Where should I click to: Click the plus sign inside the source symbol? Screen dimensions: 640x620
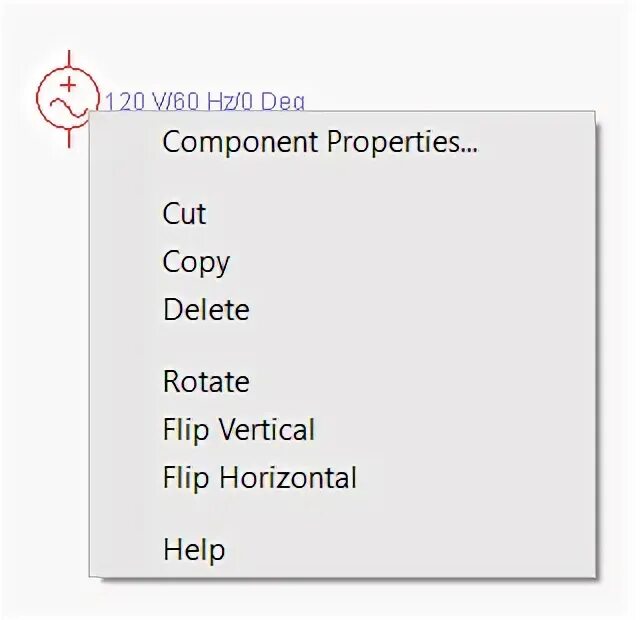[69, 85]
